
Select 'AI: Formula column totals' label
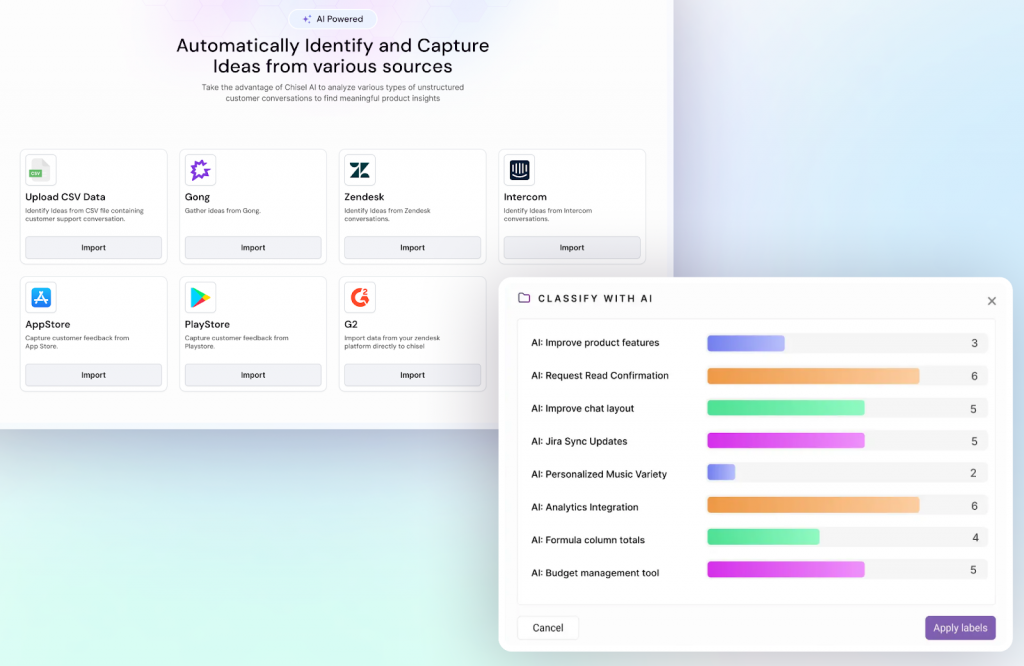(588, 540)
